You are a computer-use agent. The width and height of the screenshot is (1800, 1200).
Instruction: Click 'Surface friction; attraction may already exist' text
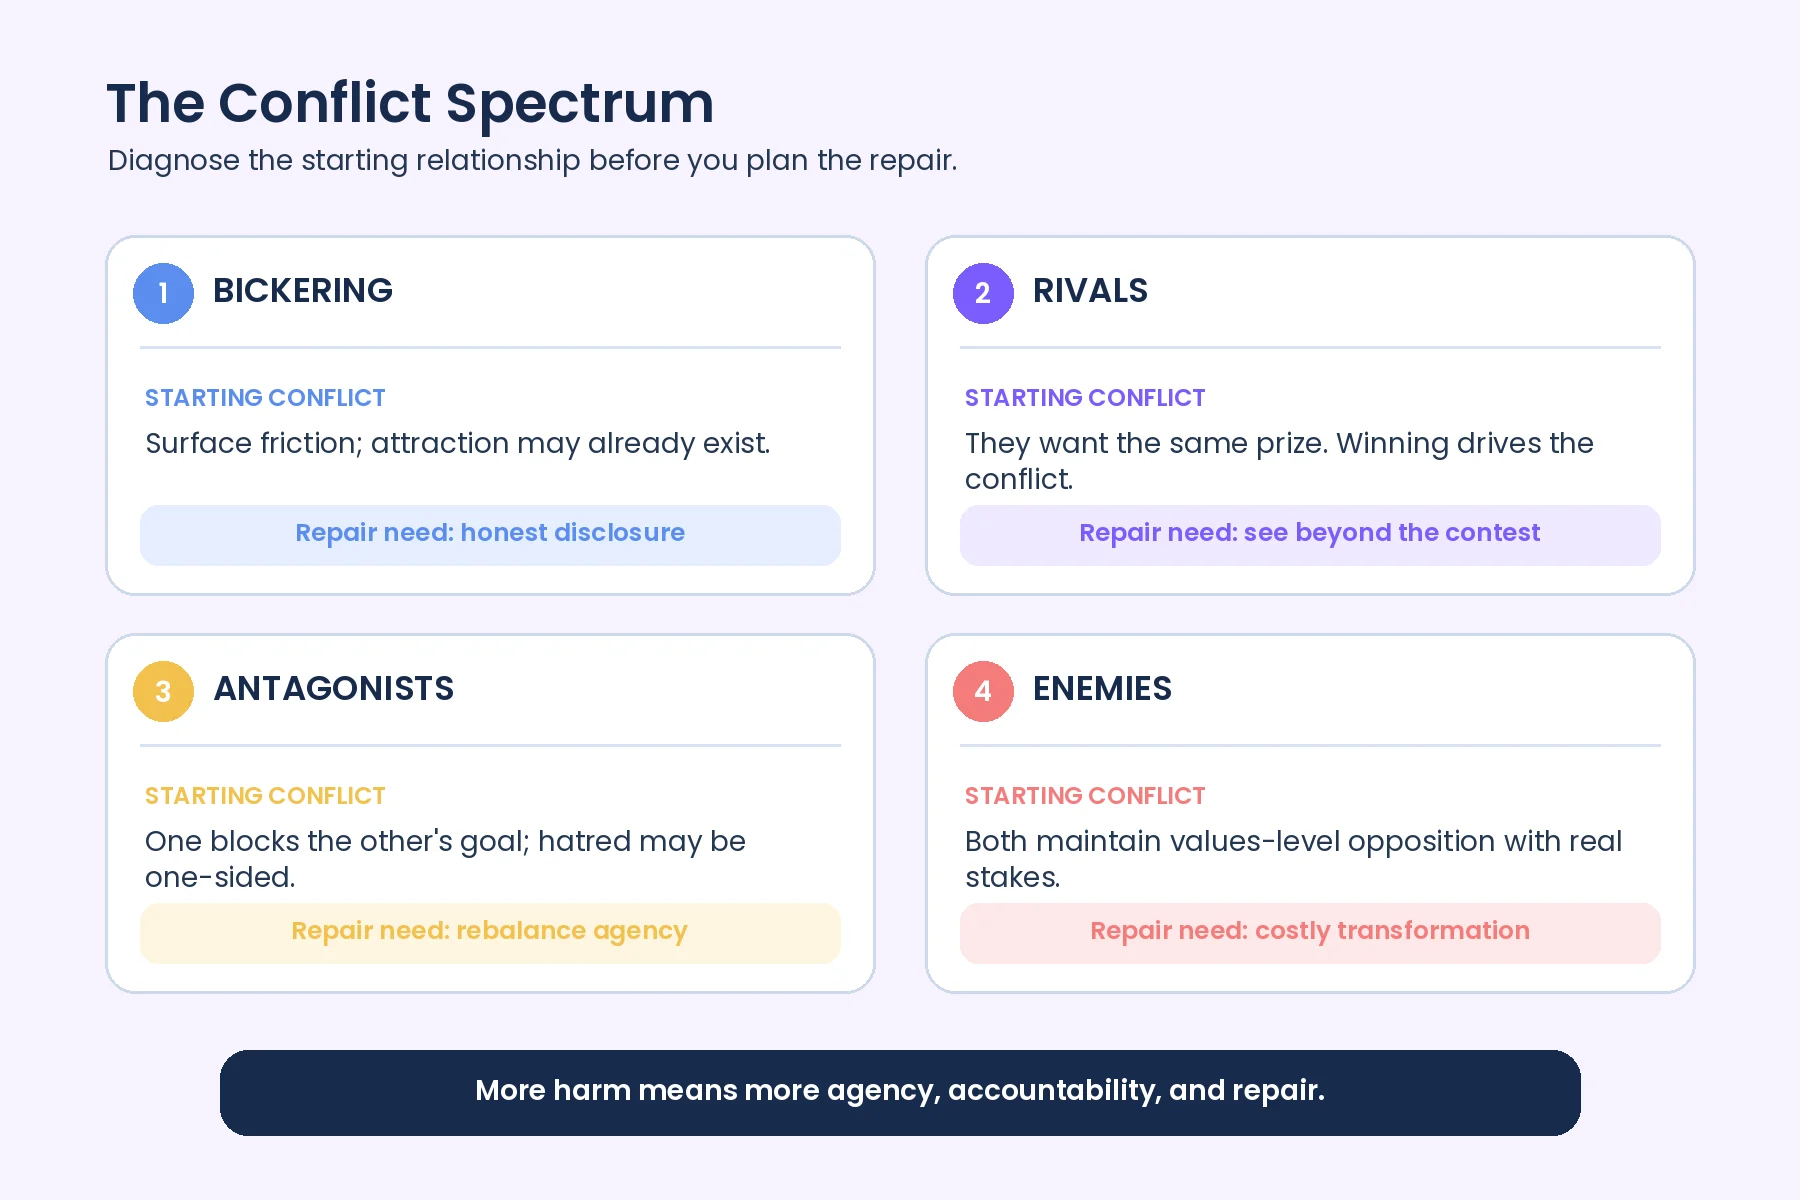pyautogui.click(x=458, y=444)
